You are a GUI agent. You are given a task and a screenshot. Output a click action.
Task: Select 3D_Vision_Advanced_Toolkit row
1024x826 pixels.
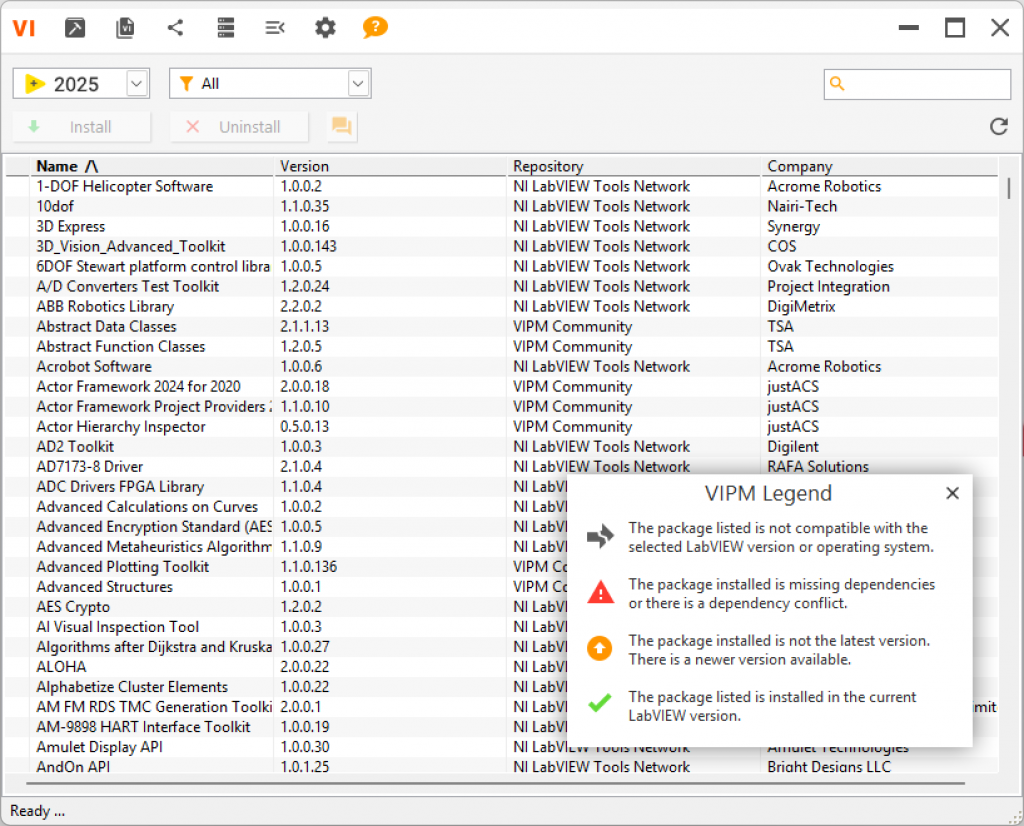coord(502,246)
